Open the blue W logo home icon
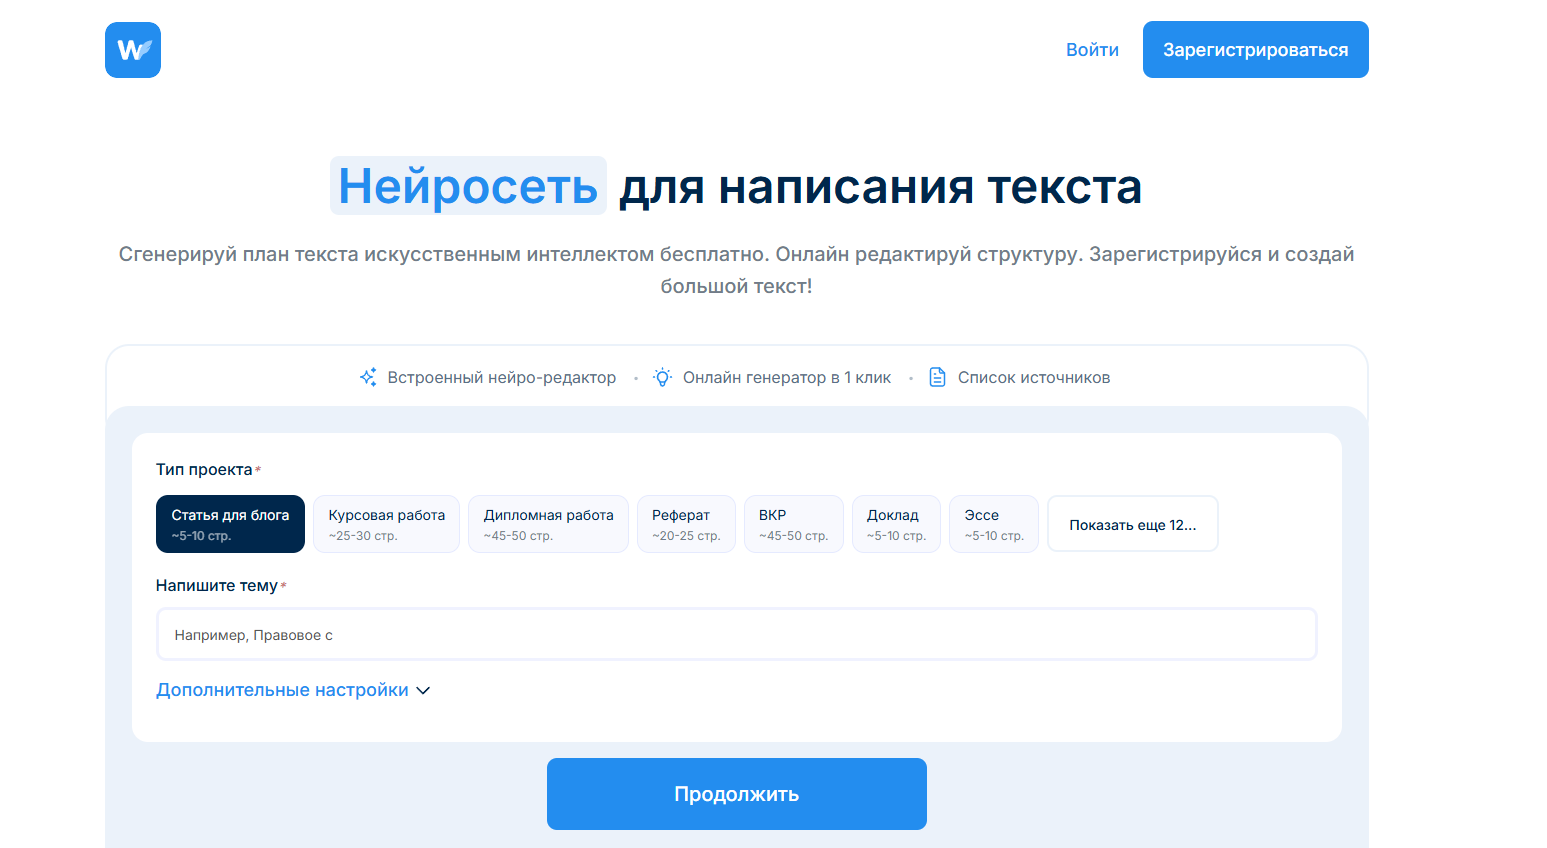Viewport: 1547px width, 848px height. tap(133, 50)
